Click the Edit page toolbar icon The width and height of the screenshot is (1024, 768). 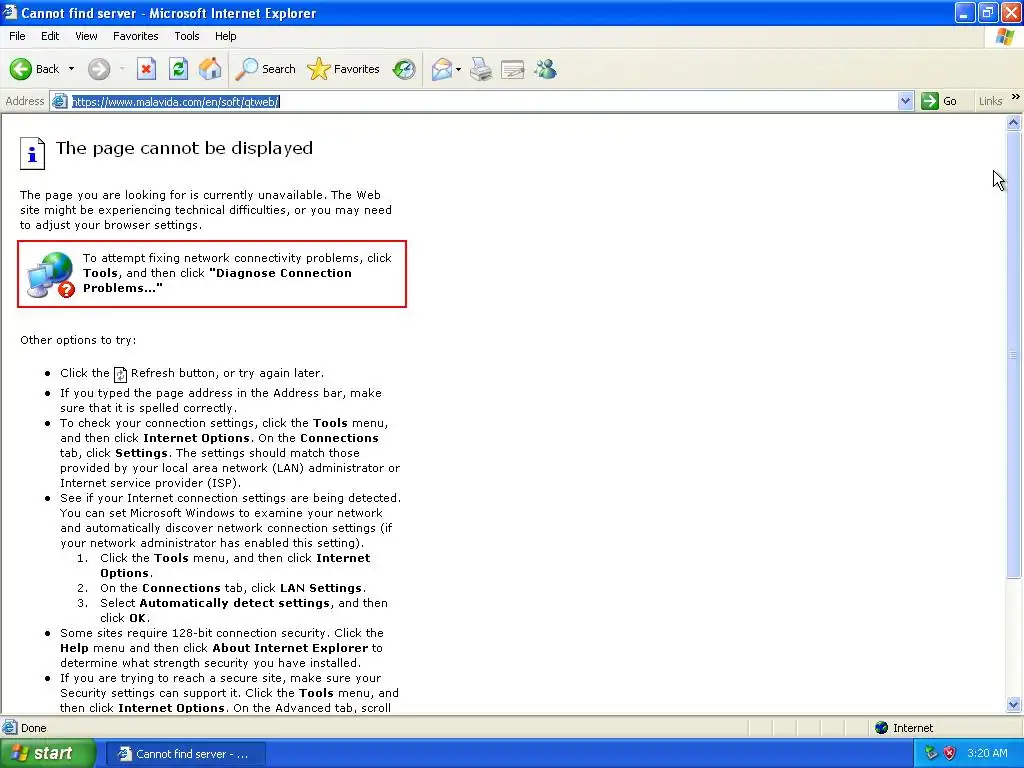pos(513,69)
